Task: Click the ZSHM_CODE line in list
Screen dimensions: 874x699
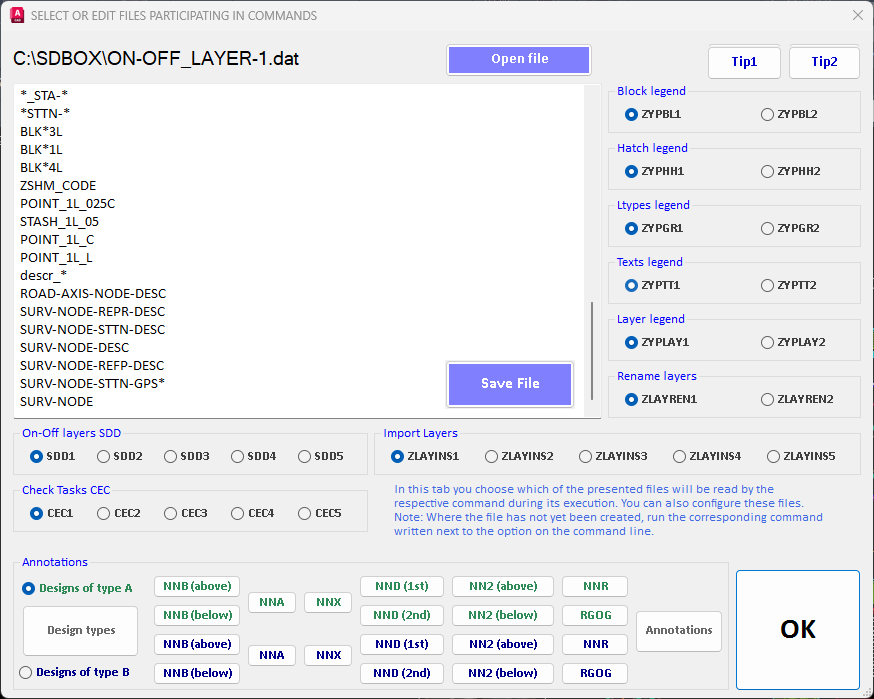Action: coord(58,186)
